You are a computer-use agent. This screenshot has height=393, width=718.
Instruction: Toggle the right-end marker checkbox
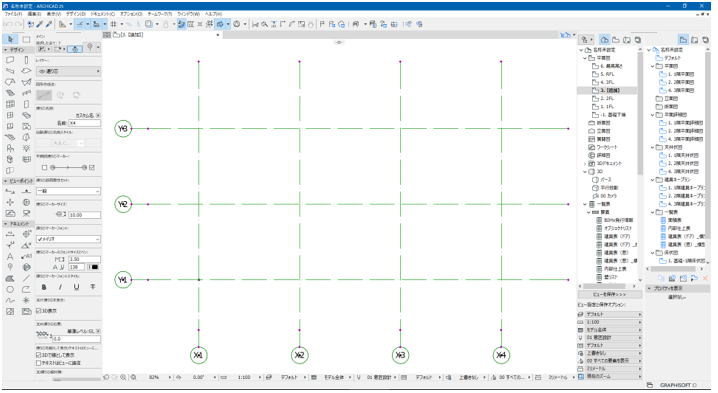[x=92, y=168]
